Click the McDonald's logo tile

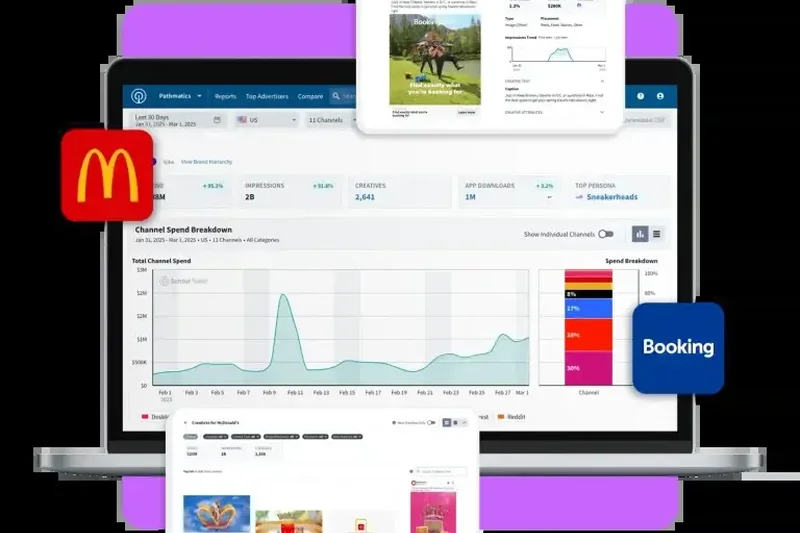(x=107, y=175)
